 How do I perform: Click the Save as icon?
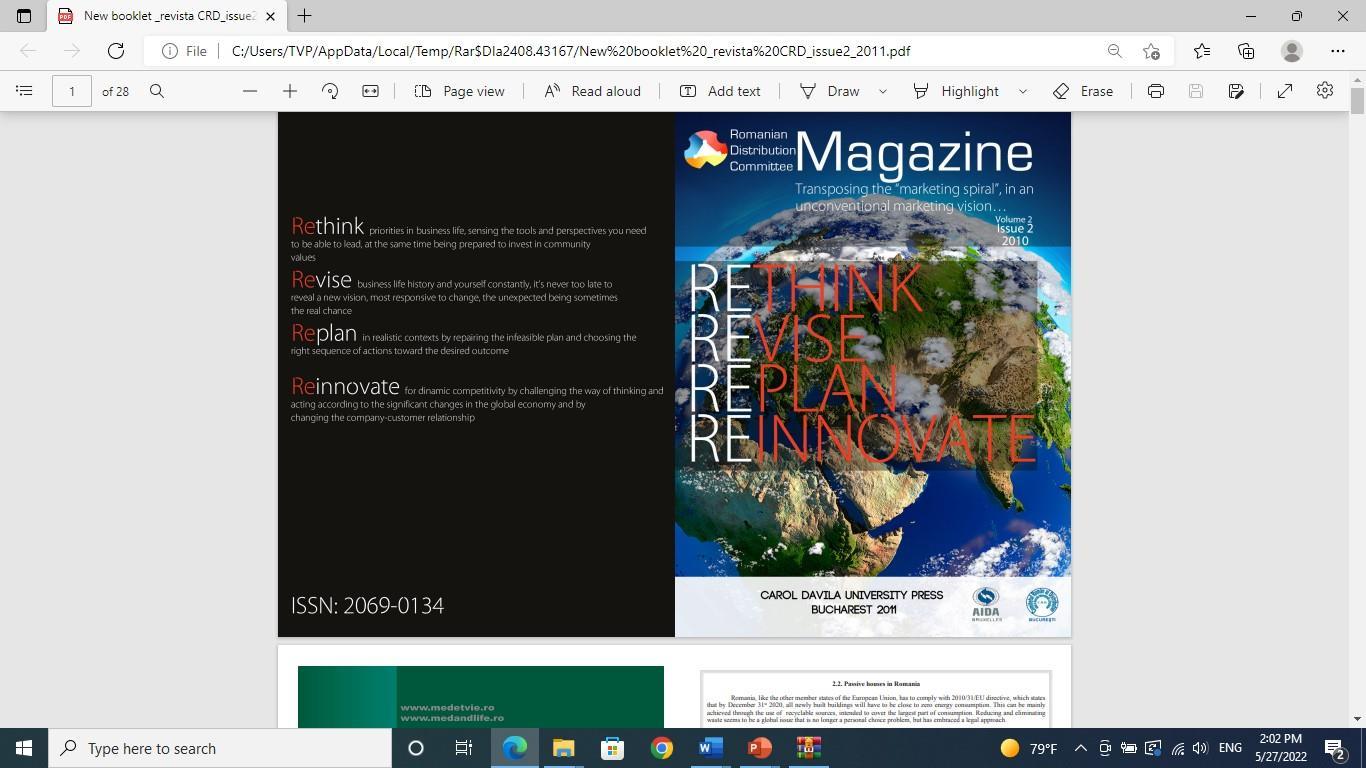pyautogui.click(x=1236, y=91)
